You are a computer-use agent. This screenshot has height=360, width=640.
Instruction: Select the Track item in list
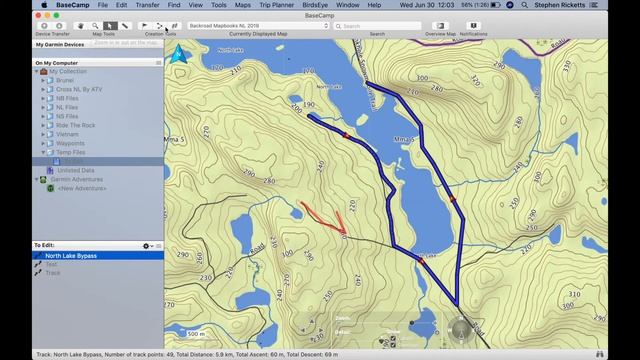click(53, 273)
